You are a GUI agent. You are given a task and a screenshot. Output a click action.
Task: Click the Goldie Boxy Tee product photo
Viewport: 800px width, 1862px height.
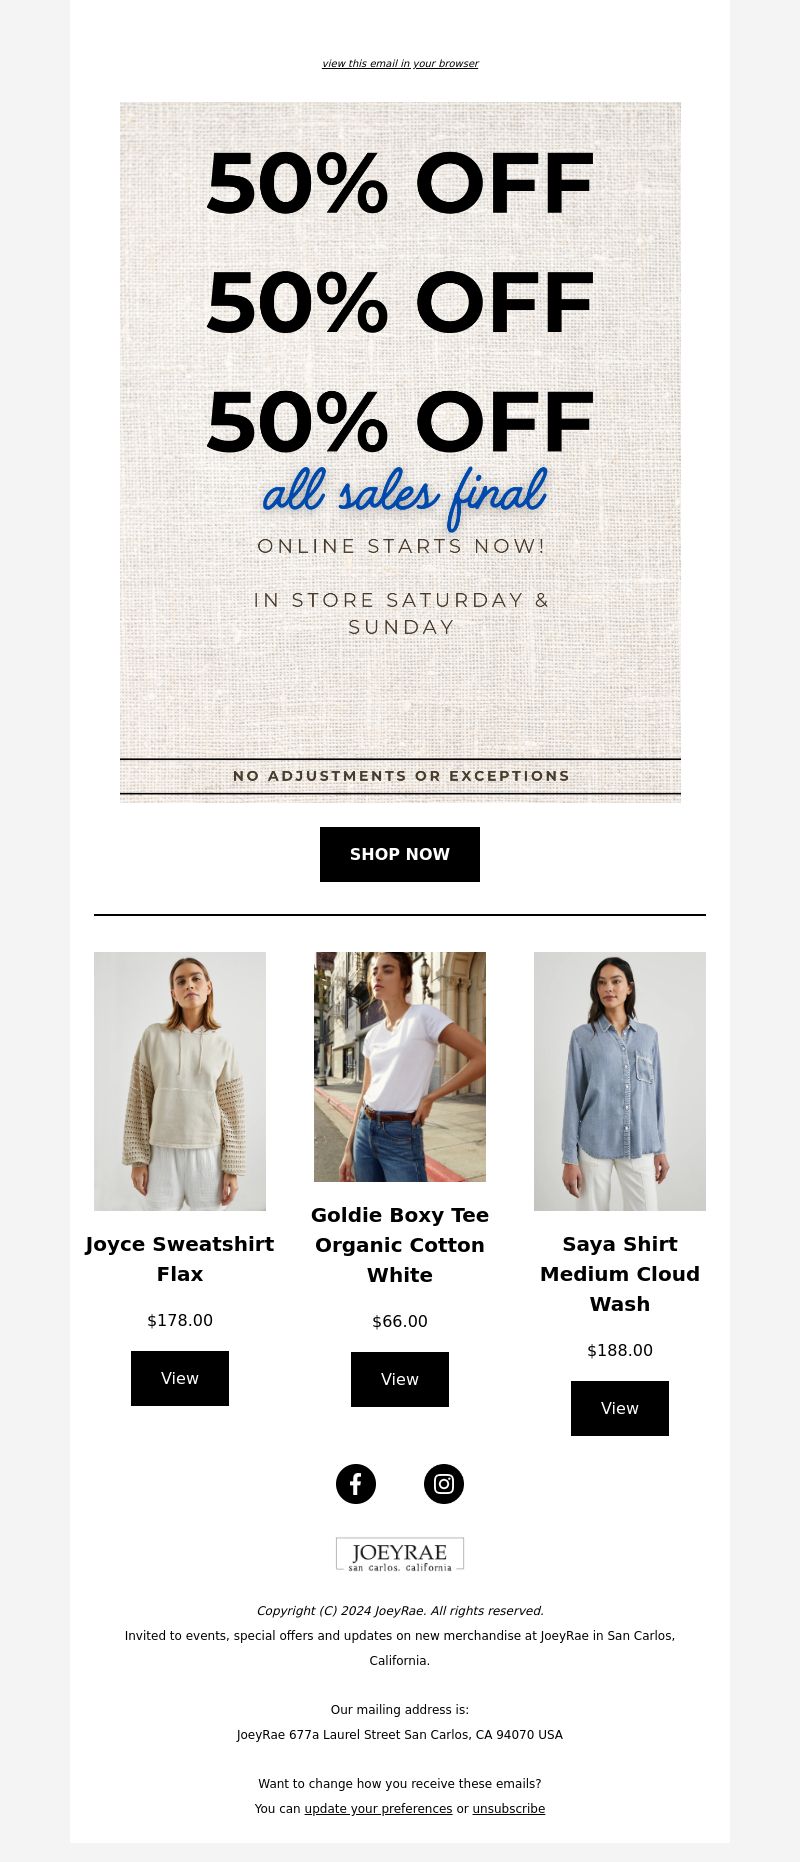click(400, 1067)
